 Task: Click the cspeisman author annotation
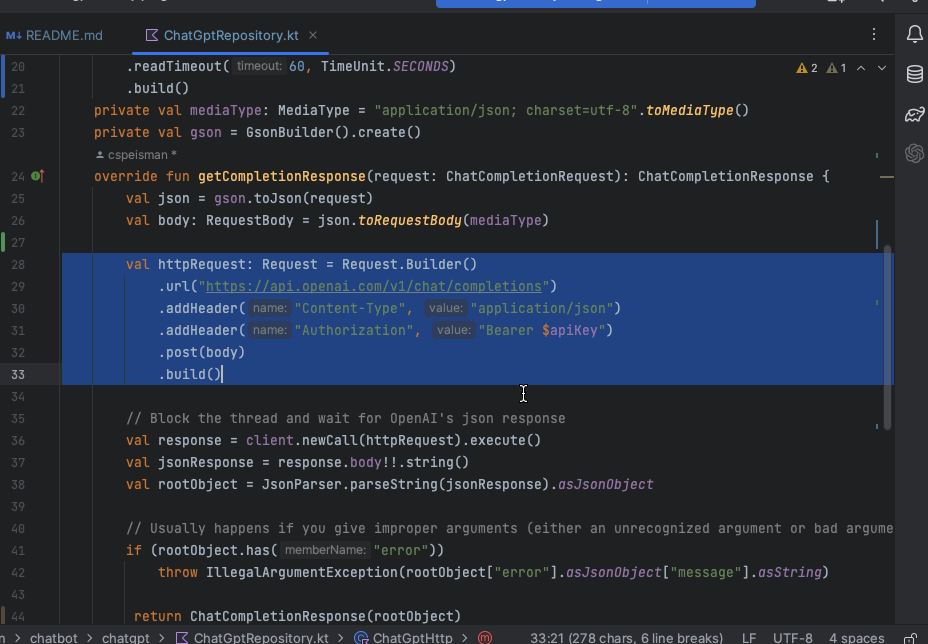coord(136,155)
